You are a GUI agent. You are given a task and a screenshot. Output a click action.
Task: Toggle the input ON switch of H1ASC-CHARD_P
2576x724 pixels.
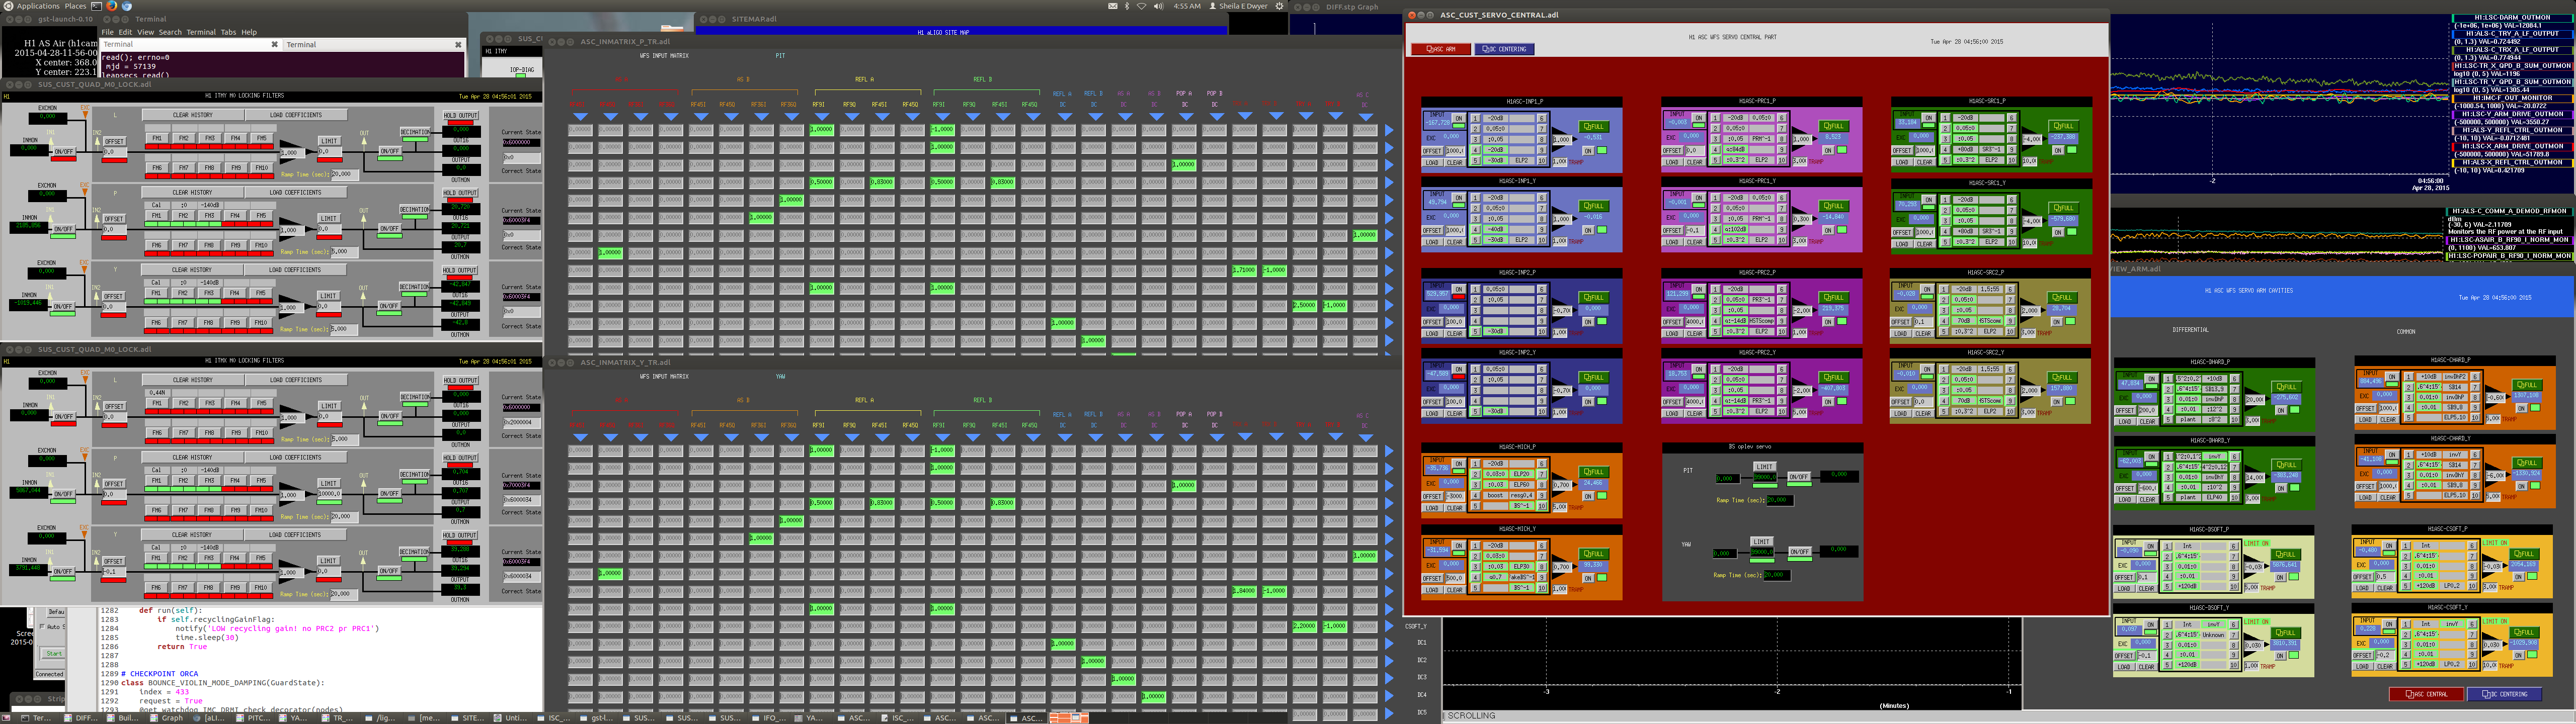2392,376
